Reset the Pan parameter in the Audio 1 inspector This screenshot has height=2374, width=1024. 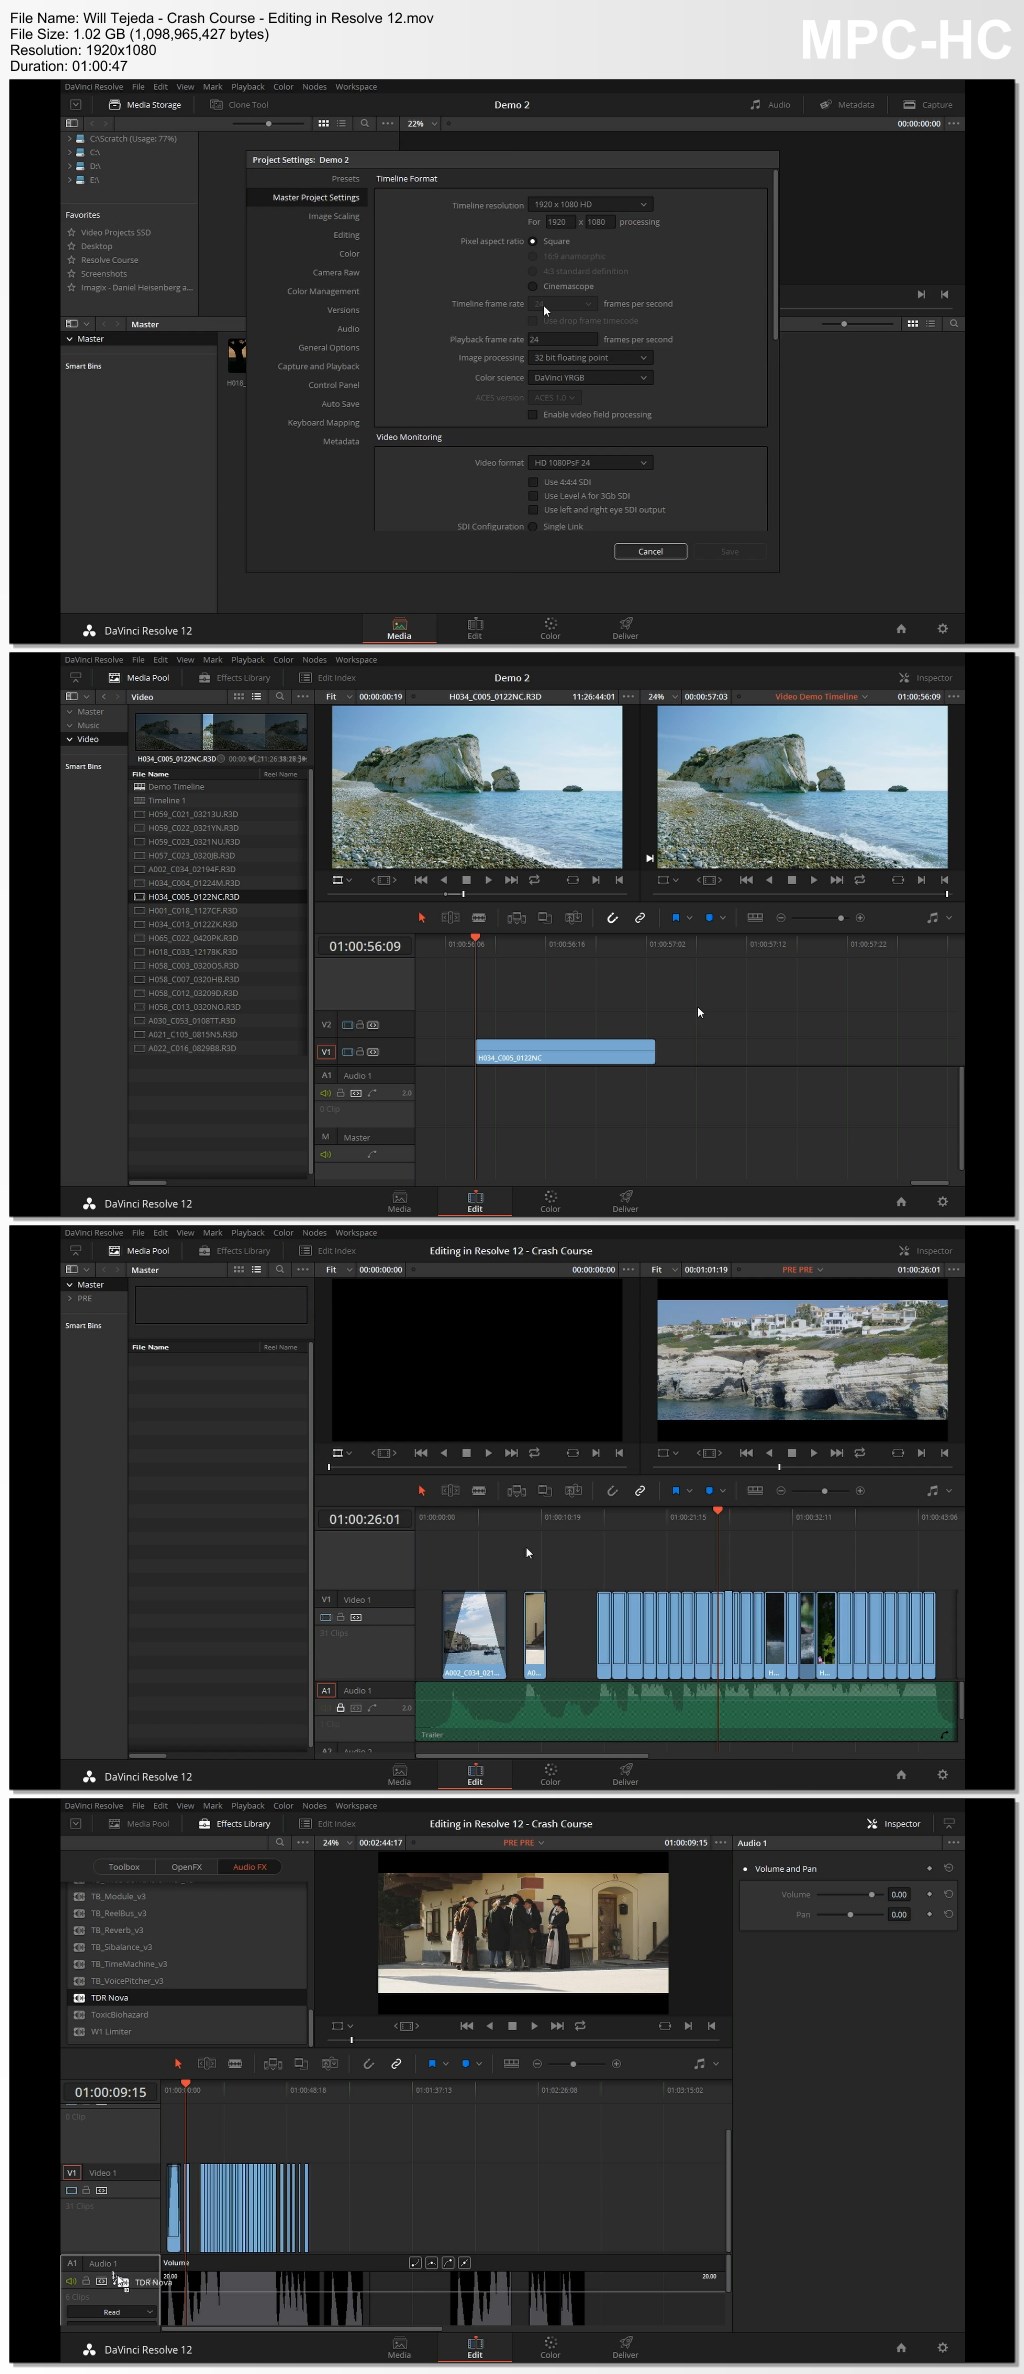pyautogui.click(x=948, y=1914)
